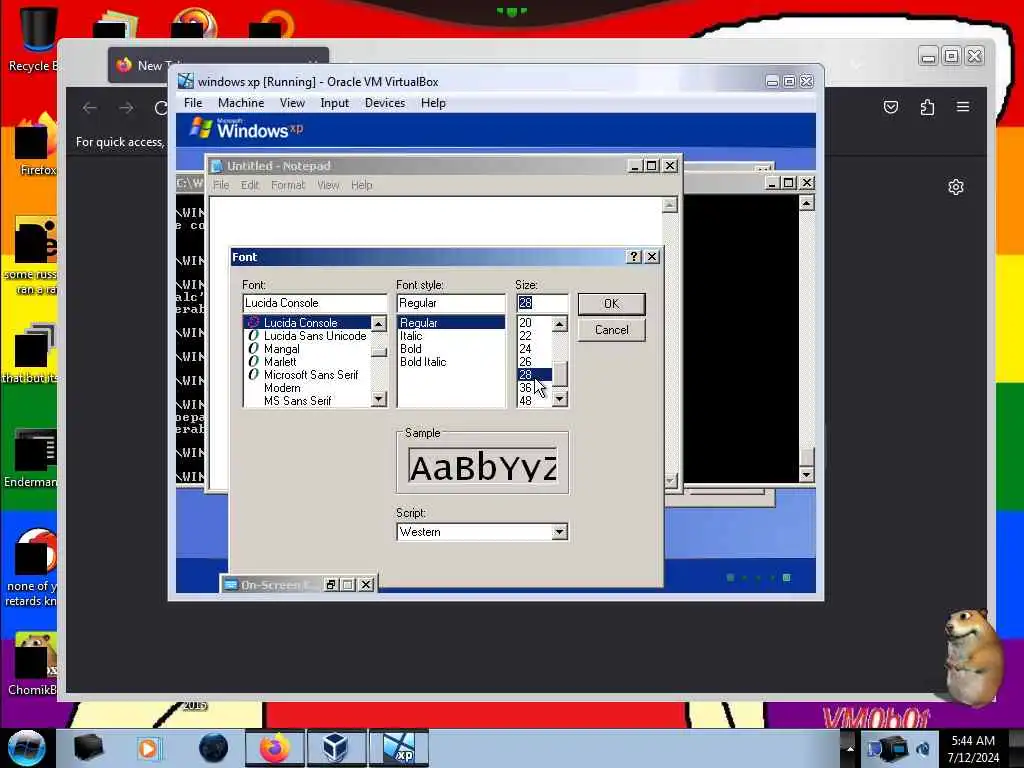Click Windows XP VM taskbar icon
This screenshot has height=768, width=1024.
point(399,748)
